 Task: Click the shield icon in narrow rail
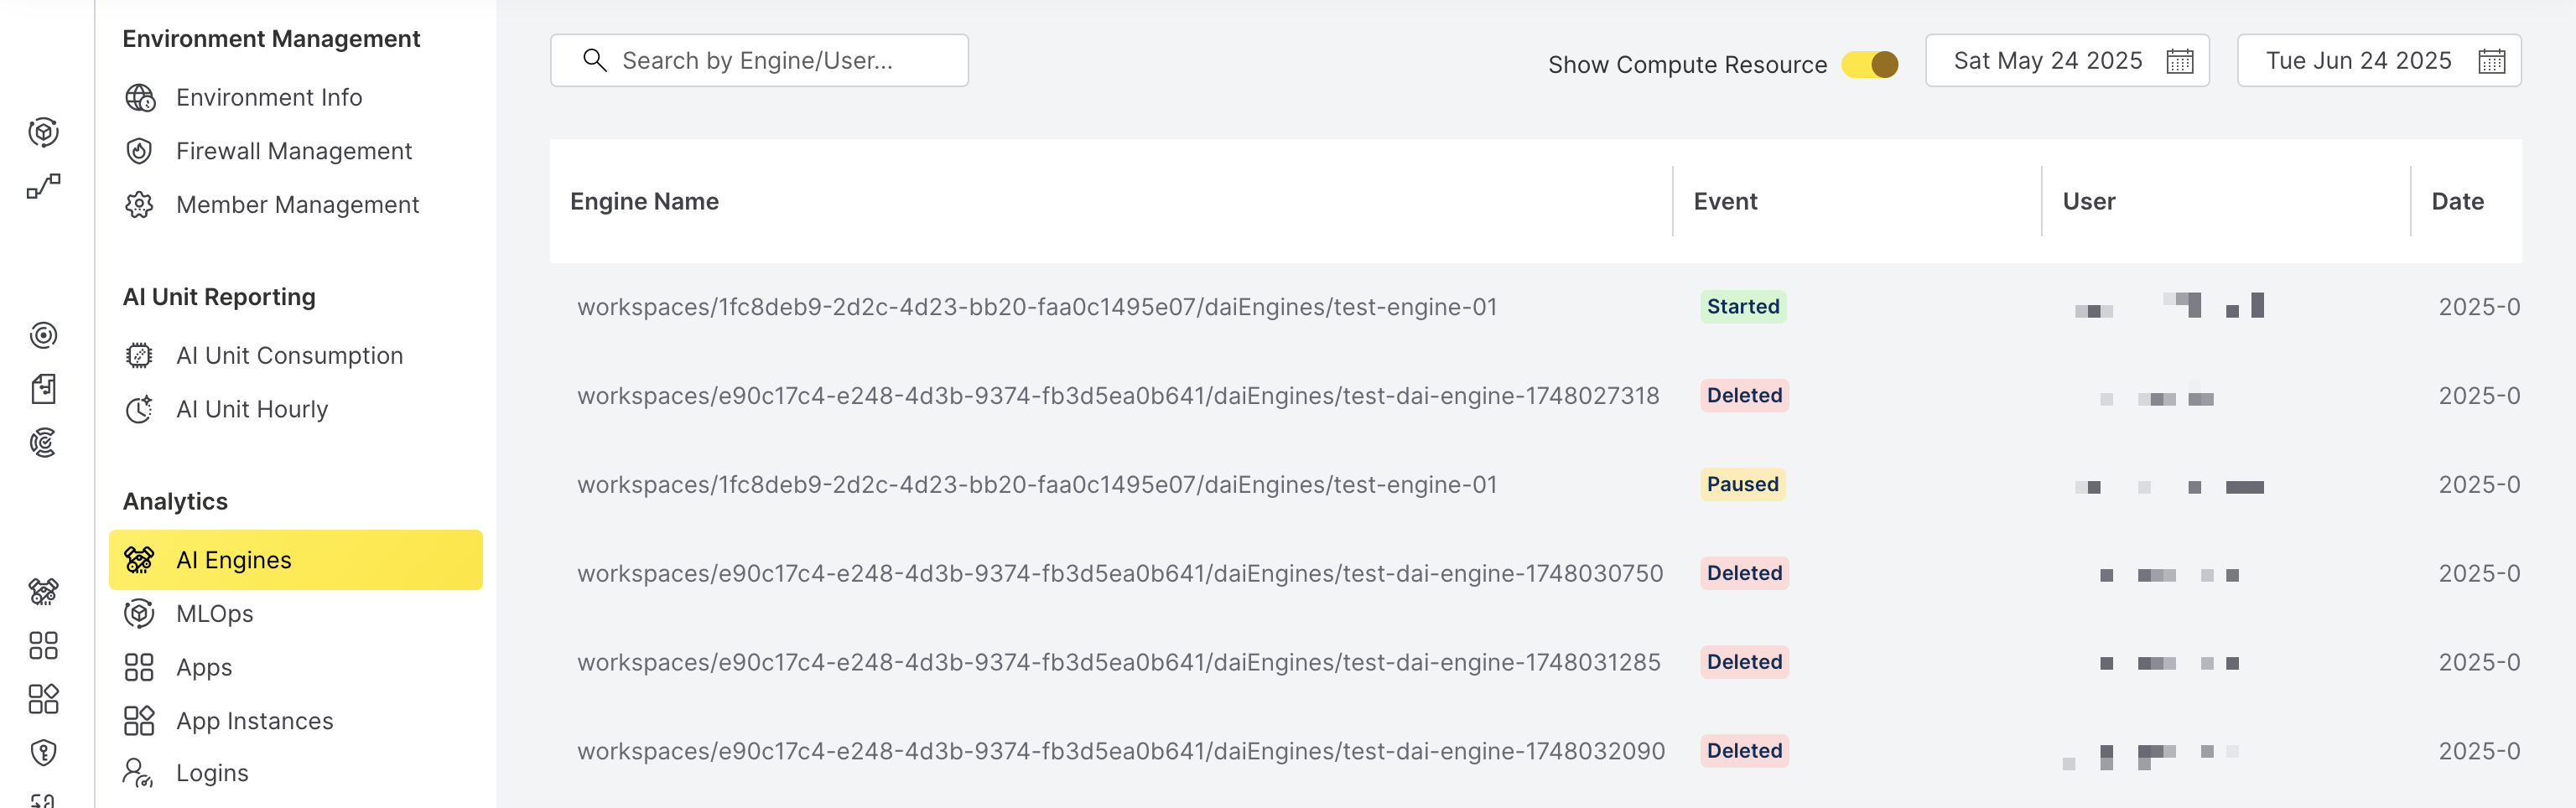[43, 752]
